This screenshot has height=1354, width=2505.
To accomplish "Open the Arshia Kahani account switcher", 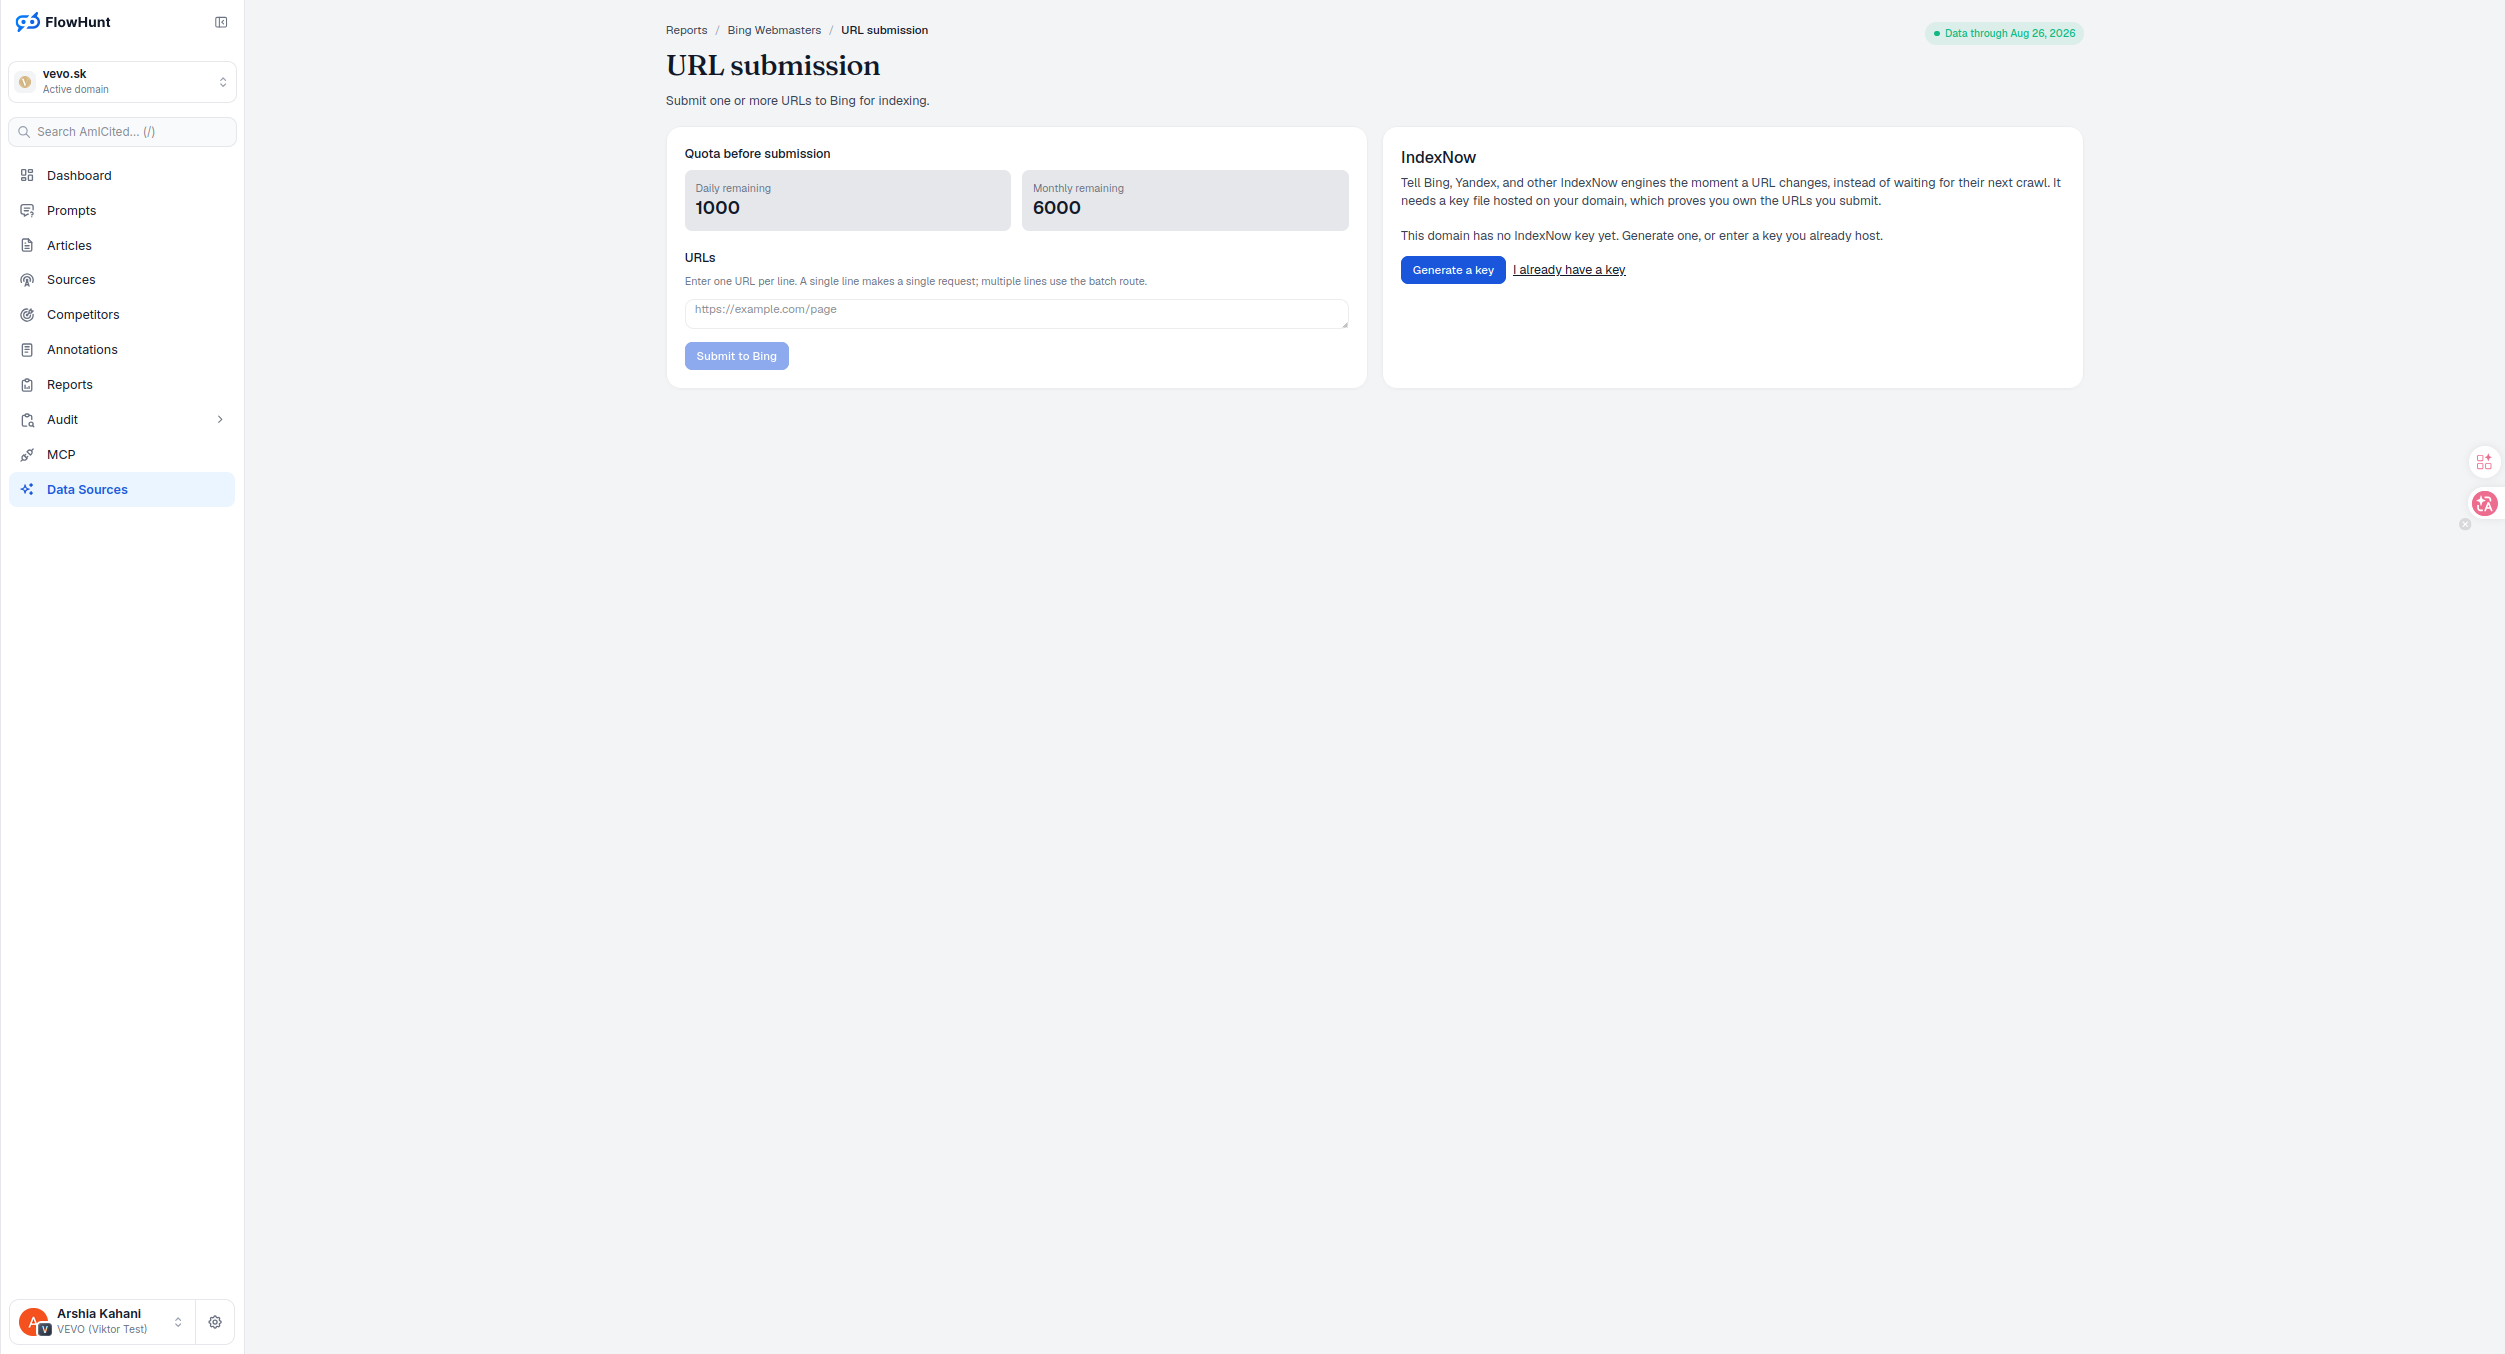I will [102, 1322].
